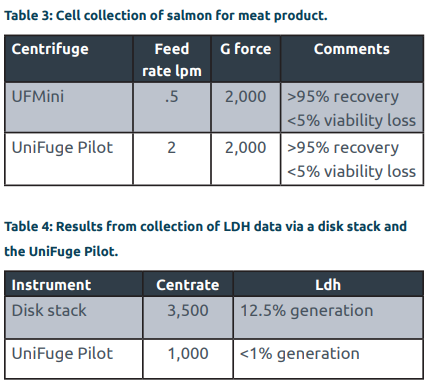
Task: Click the <1% generation cell
Action: tap(328, 359)
